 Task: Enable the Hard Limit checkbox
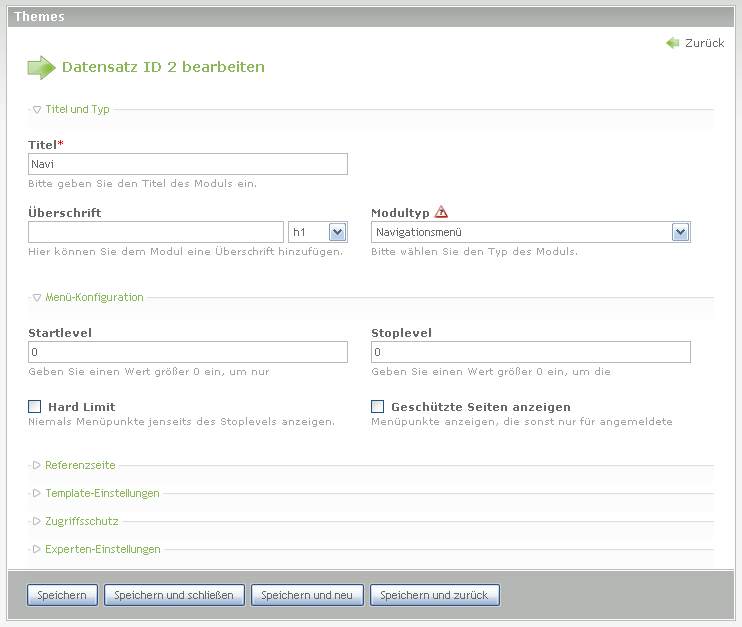pos(35,407)
